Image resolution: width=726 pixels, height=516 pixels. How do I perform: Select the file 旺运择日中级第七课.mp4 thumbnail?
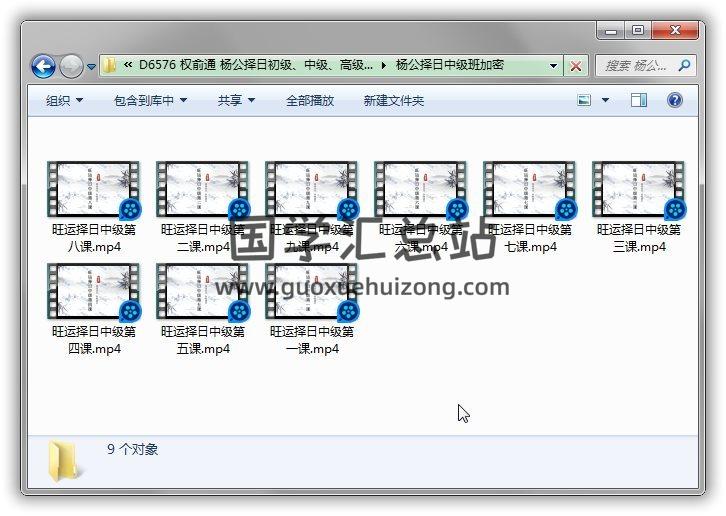coord(529,189)
